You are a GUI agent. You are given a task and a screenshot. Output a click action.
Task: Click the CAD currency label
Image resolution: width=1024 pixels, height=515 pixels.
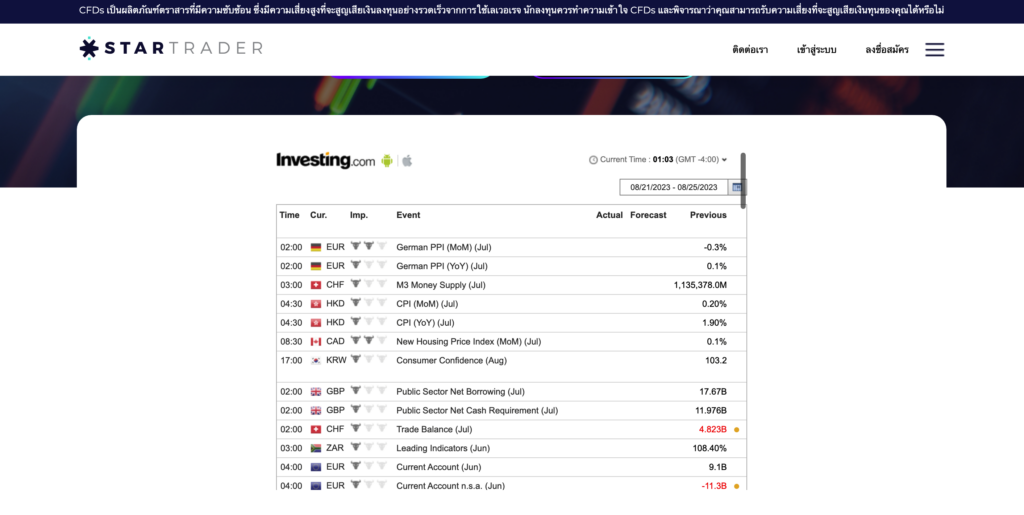tap(336, 342)
